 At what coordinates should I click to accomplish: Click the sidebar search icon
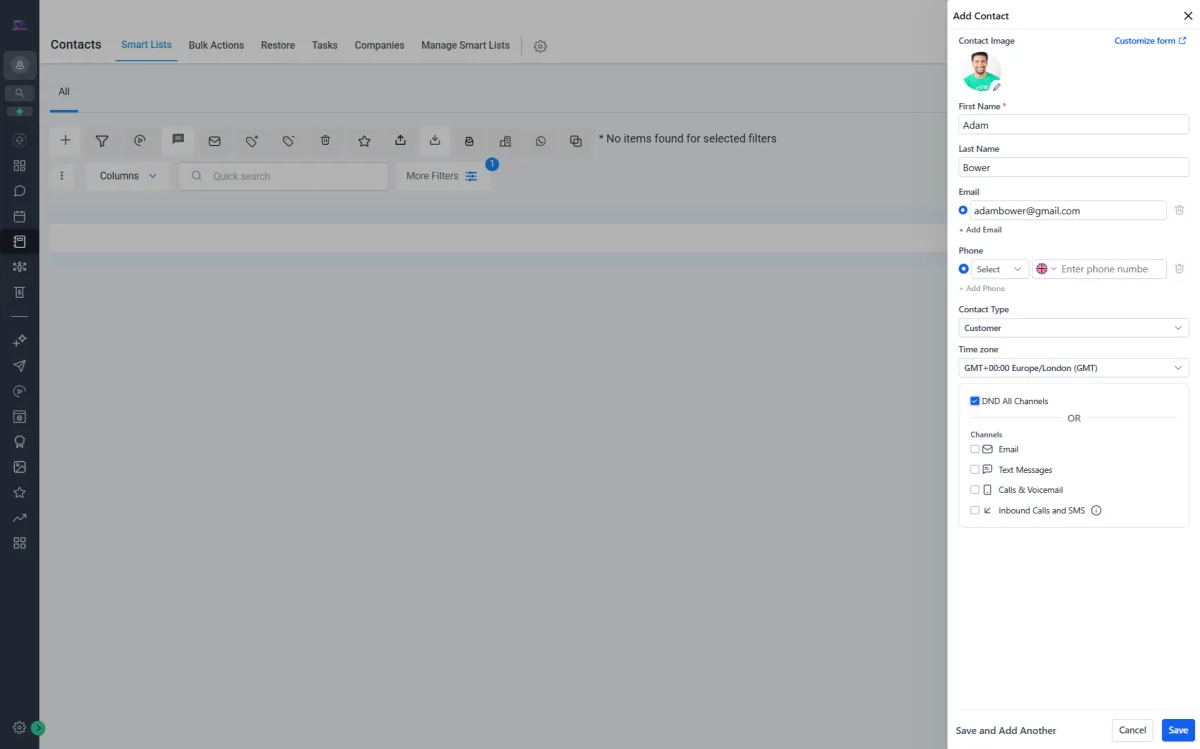coord(19,93)
